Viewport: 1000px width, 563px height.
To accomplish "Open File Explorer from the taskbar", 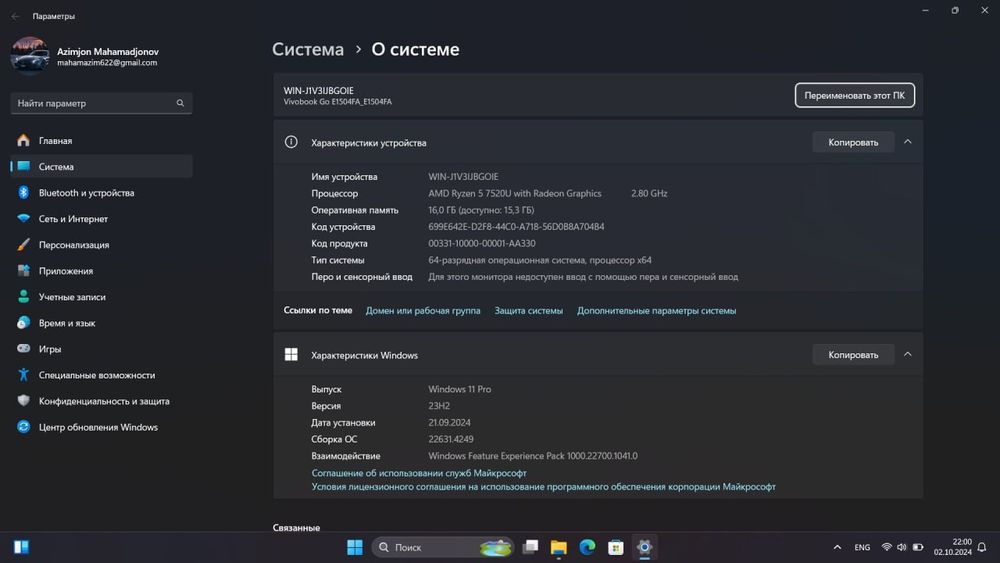I will click(x=559, y=547).
